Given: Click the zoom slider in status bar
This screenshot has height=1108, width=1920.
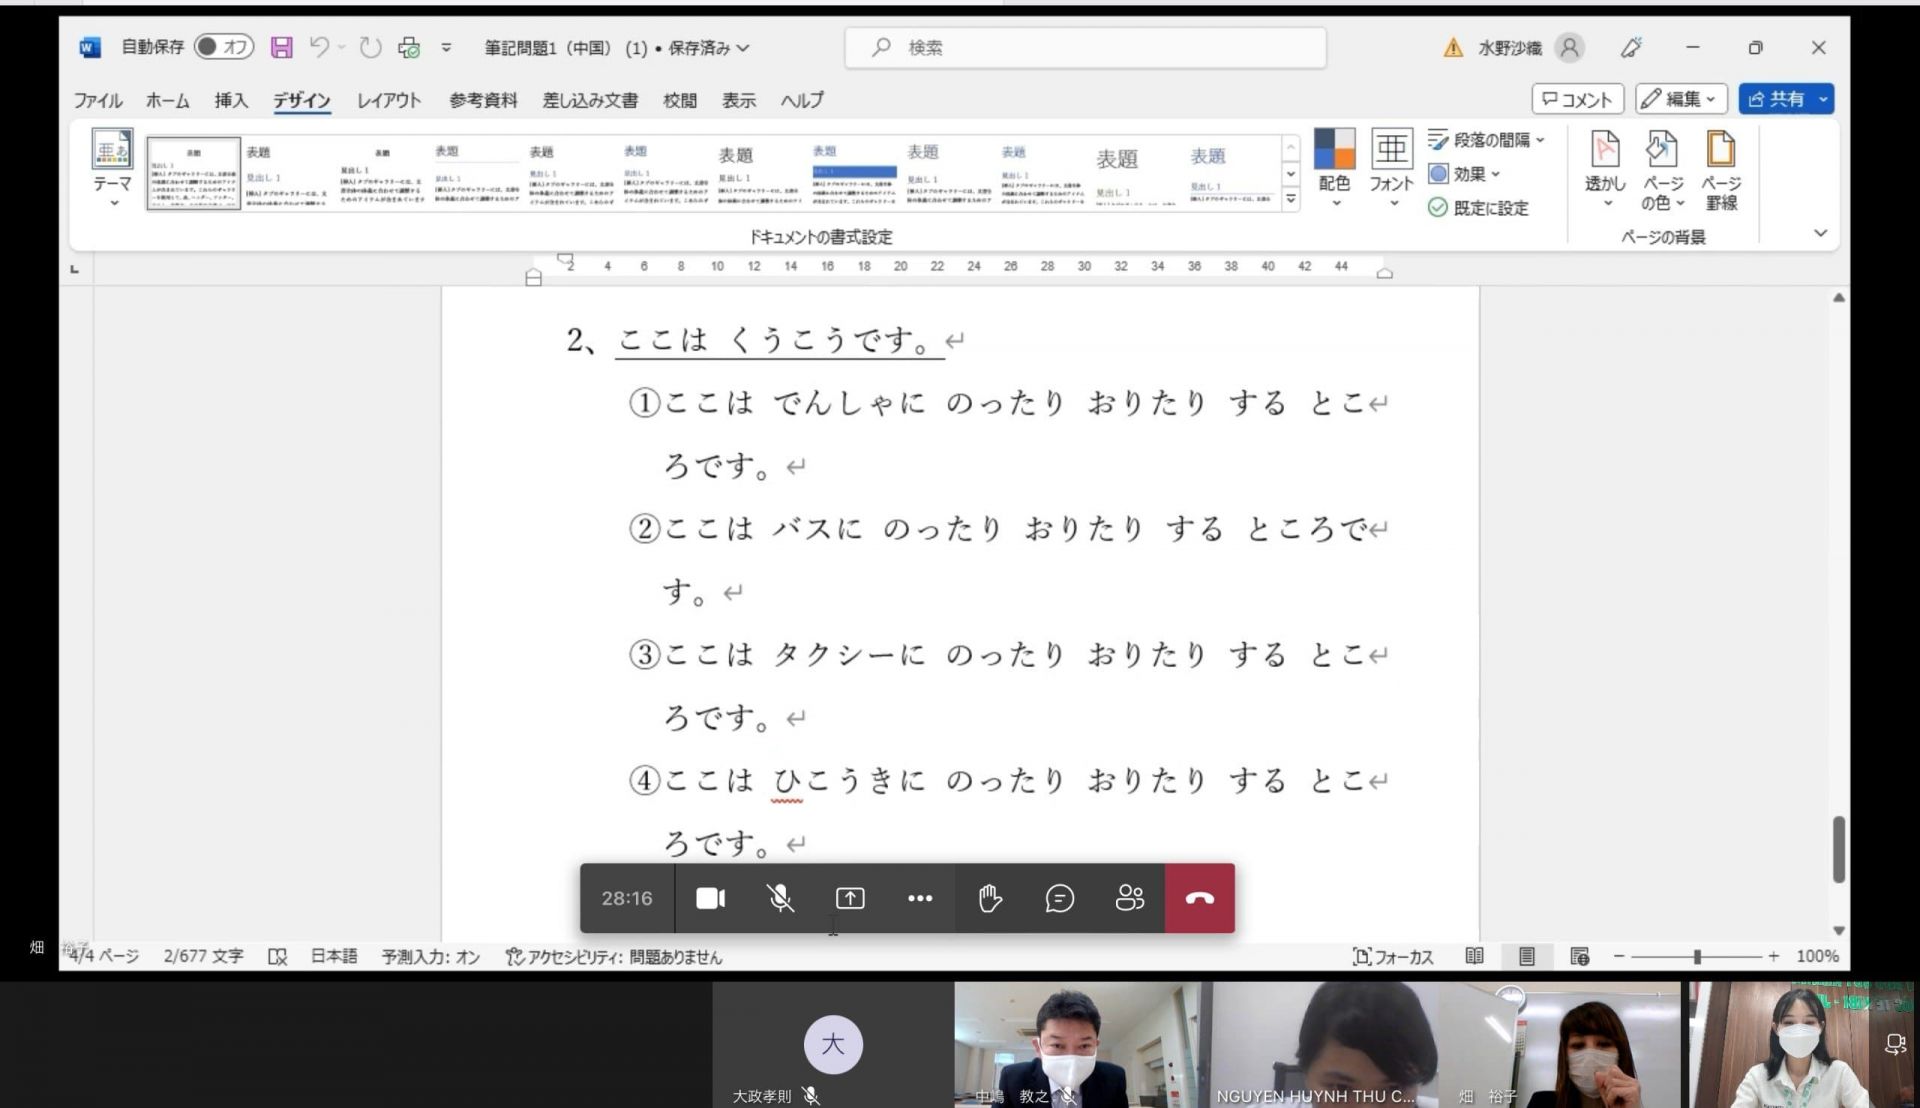Looking at the screenshot, I should 1696,957.
